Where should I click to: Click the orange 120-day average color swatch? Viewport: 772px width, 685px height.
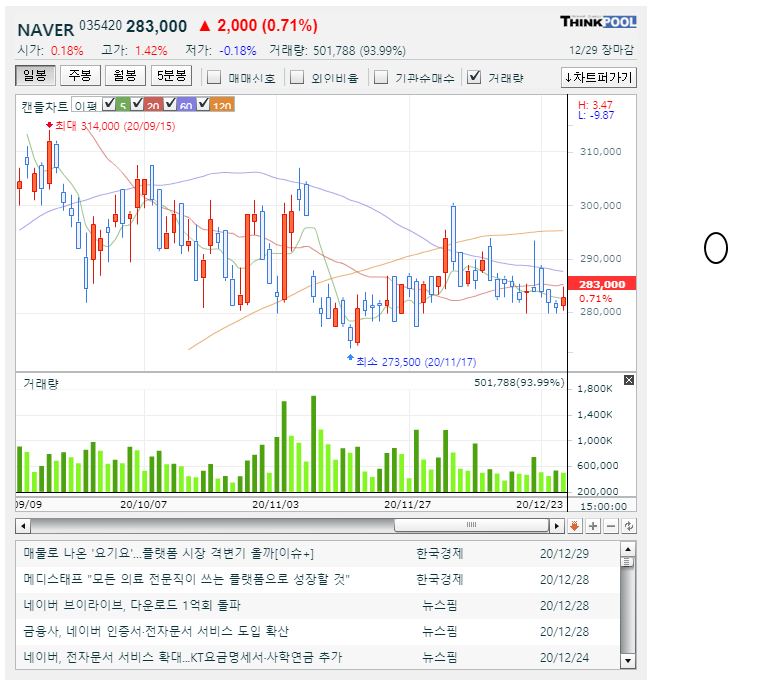[222, 104]
